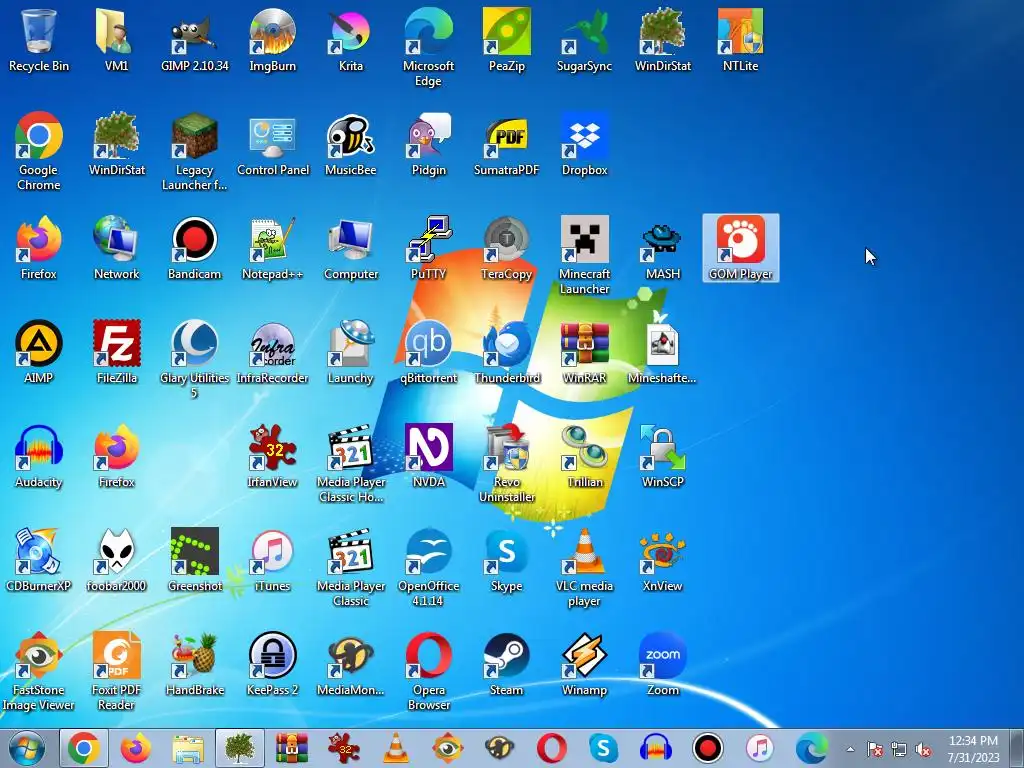Click the PuTTY desktop shortcut
Image resolution: width=1024 pixels, height=768 pixels.
pyautogui.click(x=428, y=249)
